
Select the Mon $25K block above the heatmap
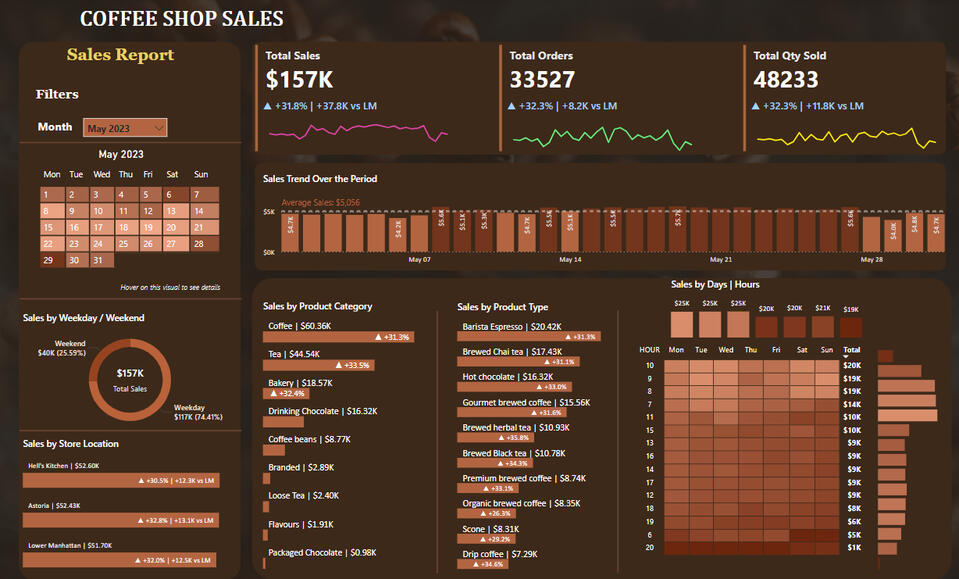click(681, 325)
